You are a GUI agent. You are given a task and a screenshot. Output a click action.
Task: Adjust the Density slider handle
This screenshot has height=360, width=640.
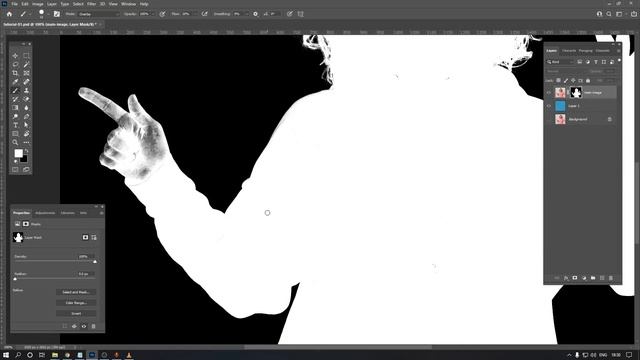click(95, 262)
